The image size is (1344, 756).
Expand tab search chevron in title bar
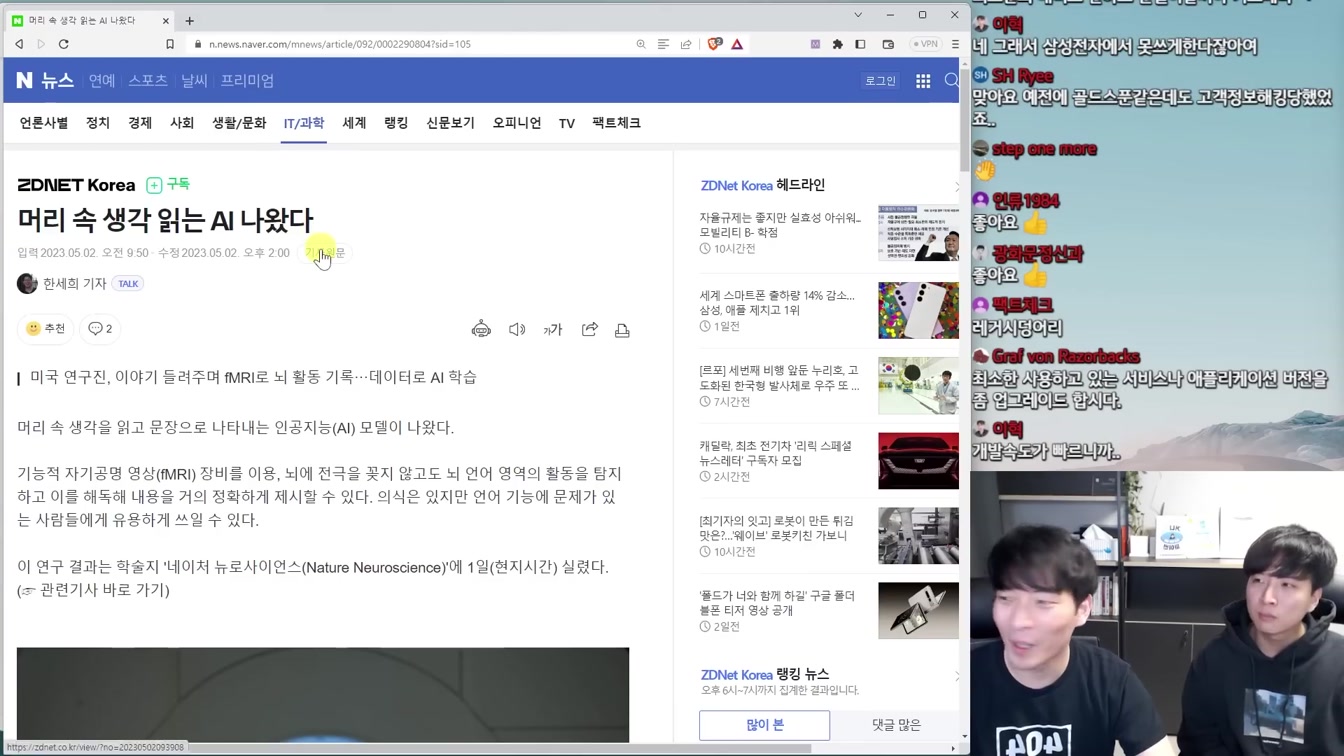click(857, 15)
